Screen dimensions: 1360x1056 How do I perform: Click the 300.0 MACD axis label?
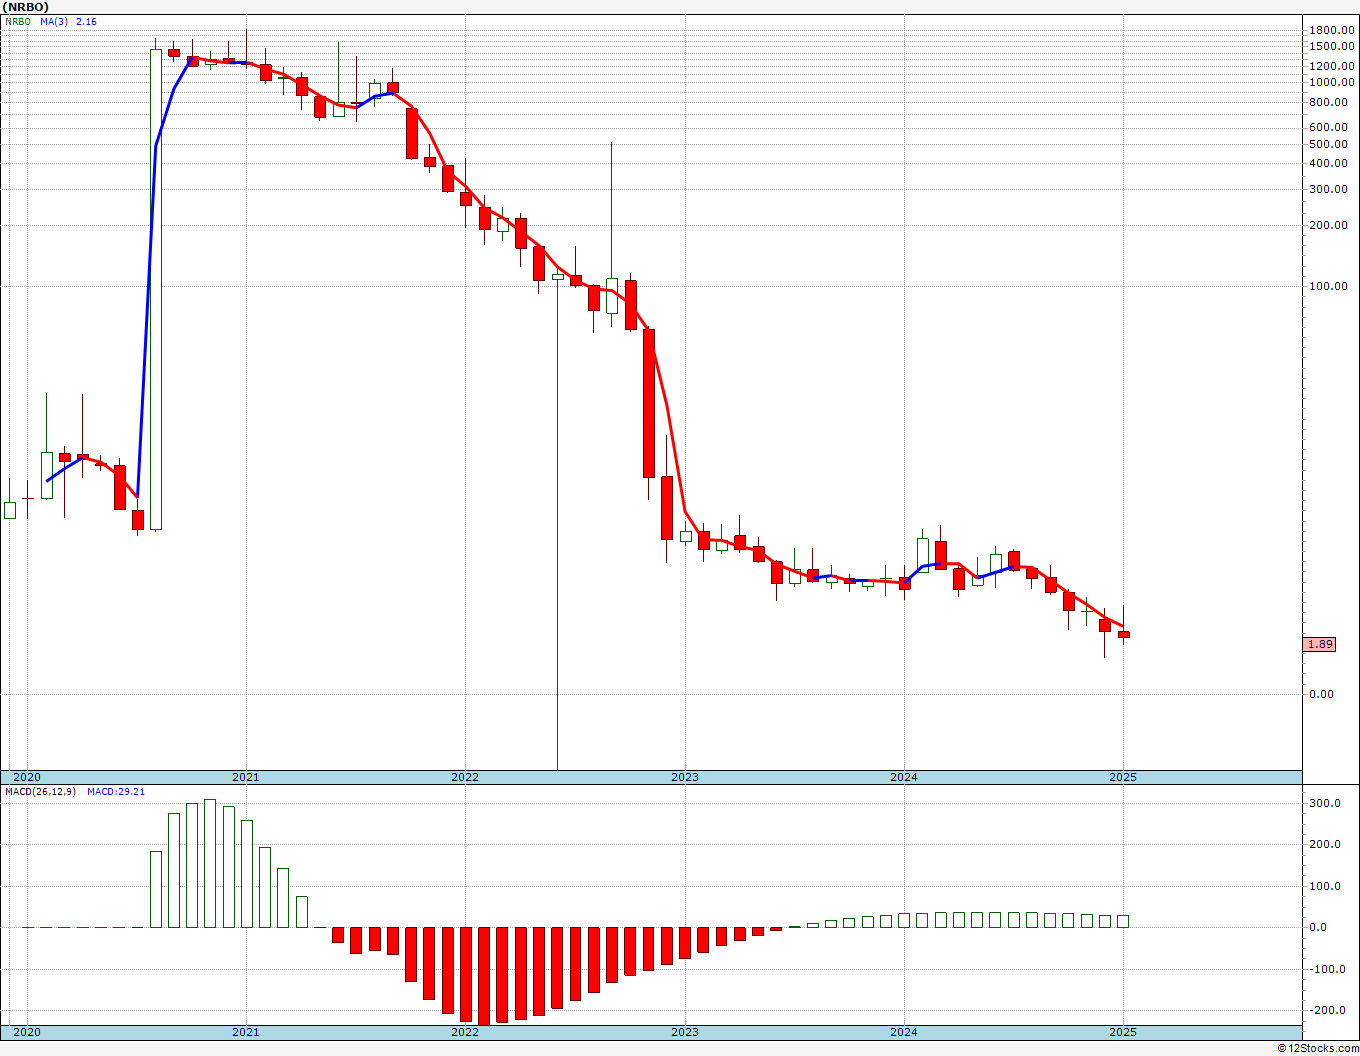coord(1326,804)
